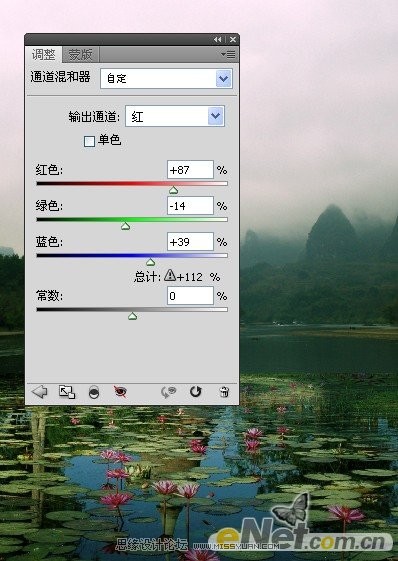This screenshot has width=398, height=561.
Task: Click the +112 total value text
Action: pyautogui.click(x=190, y=277)
